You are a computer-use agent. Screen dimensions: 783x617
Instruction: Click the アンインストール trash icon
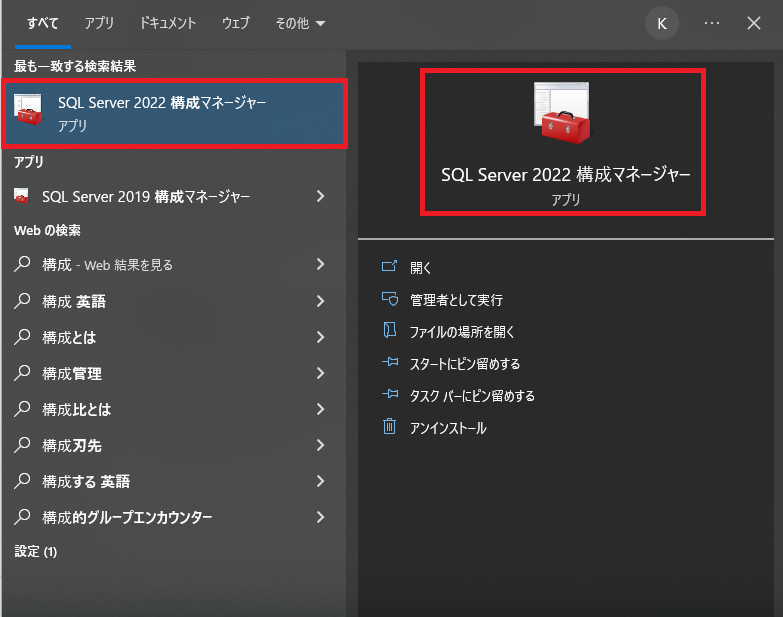pos(390,426)
